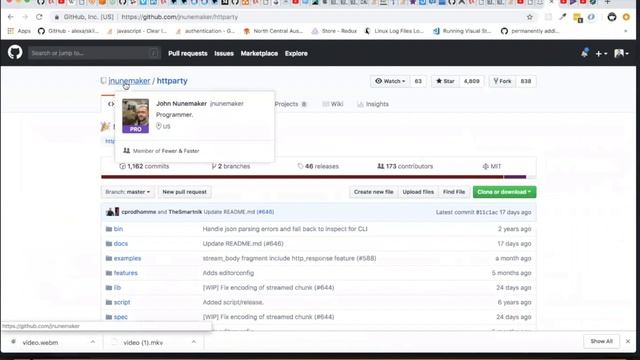640x360 pixels.
Task: Open the docs folder
Action: (121, 244)
